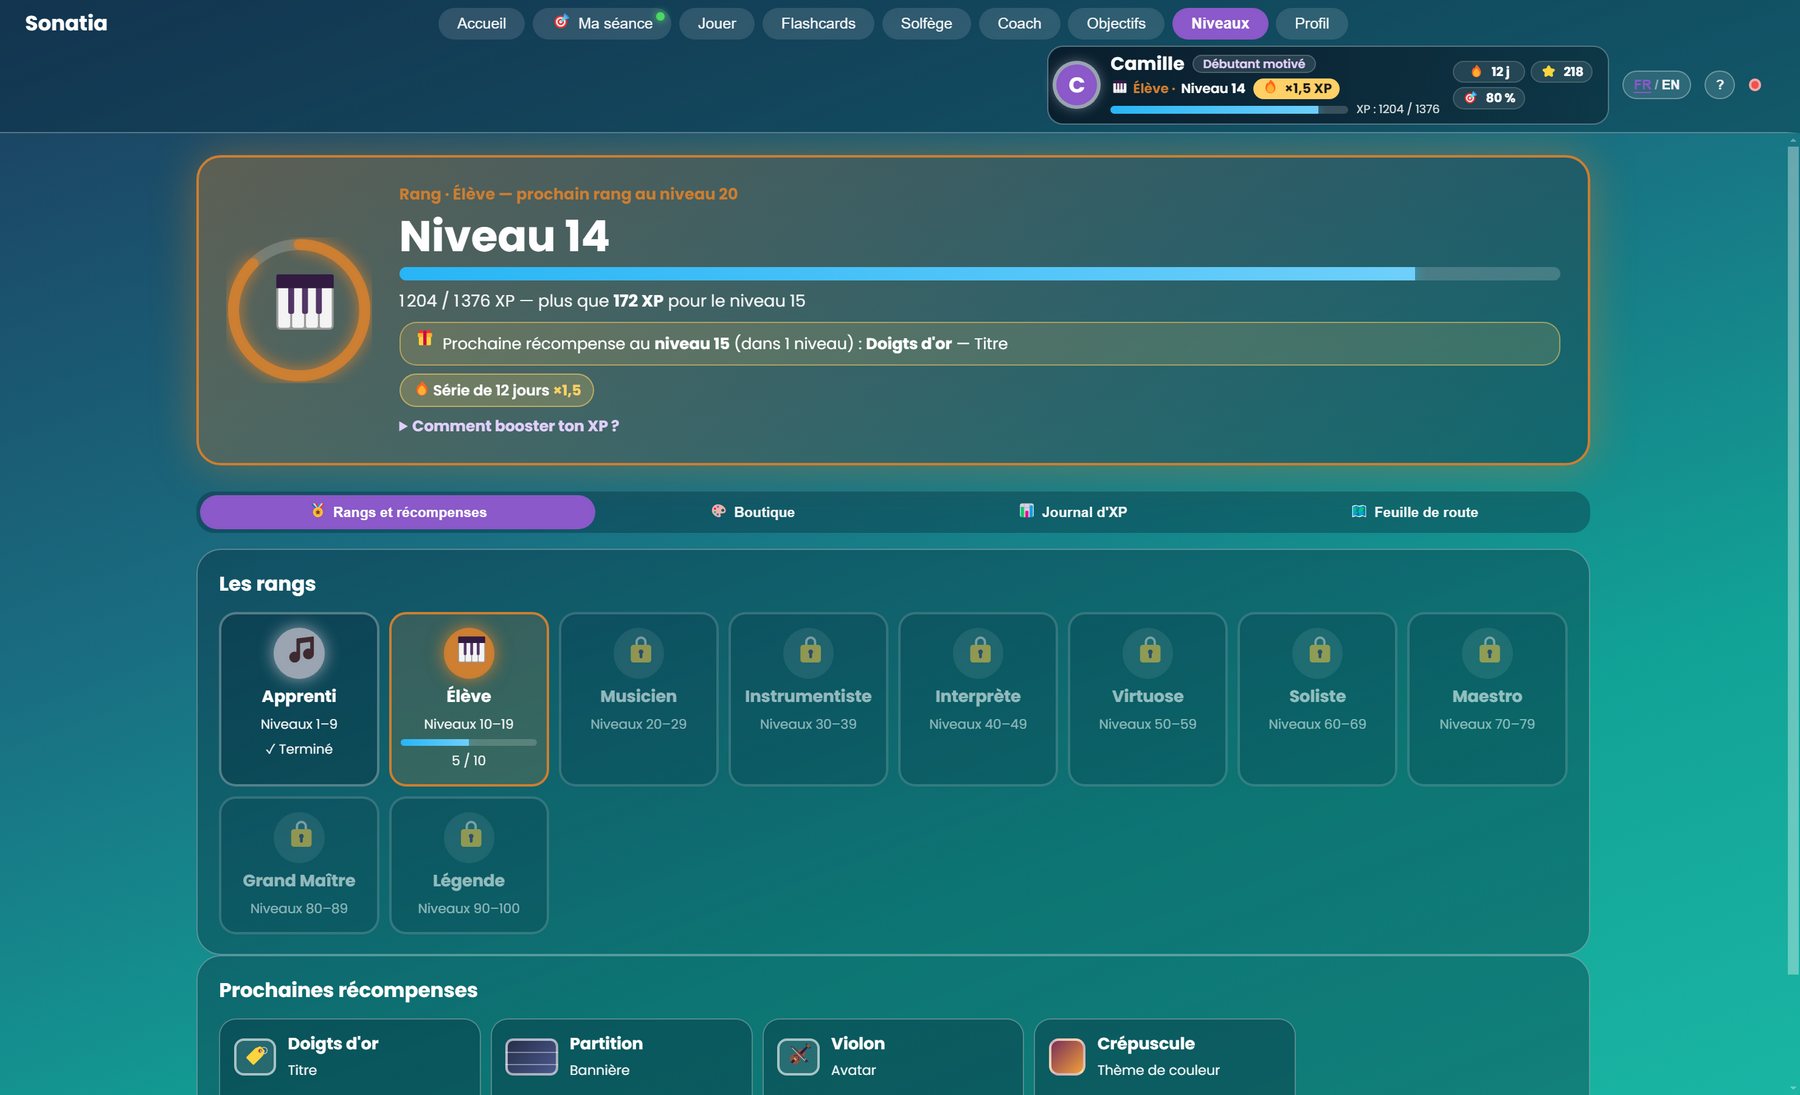The width and height of the screenshot is (1800, 1095).
Task: Open the help question mark button
Action: tap(1719, 85)
